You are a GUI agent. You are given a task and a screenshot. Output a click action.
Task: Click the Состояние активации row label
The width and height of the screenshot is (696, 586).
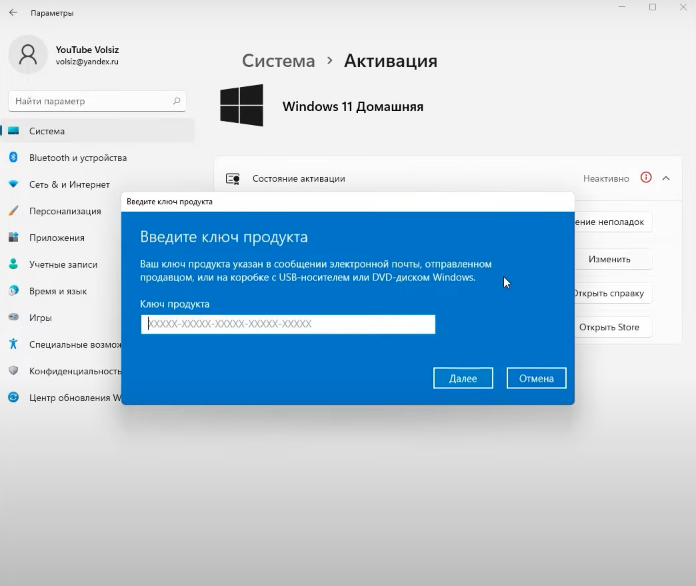(x=299, y=178)
